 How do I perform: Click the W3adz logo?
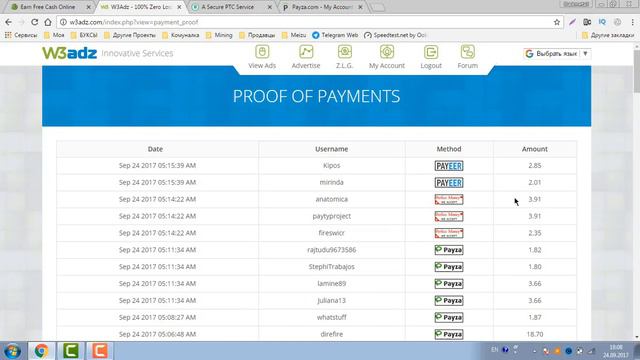(x=69, y=53)
